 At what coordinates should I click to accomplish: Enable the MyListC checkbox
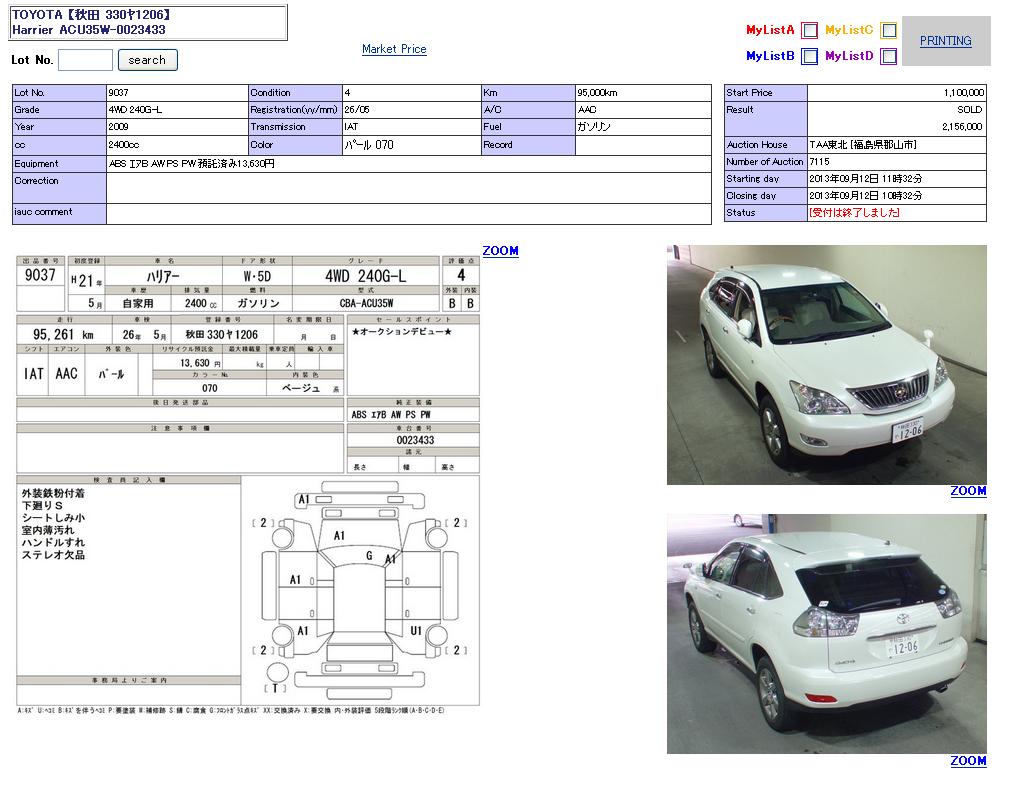(x=888, y=31)
